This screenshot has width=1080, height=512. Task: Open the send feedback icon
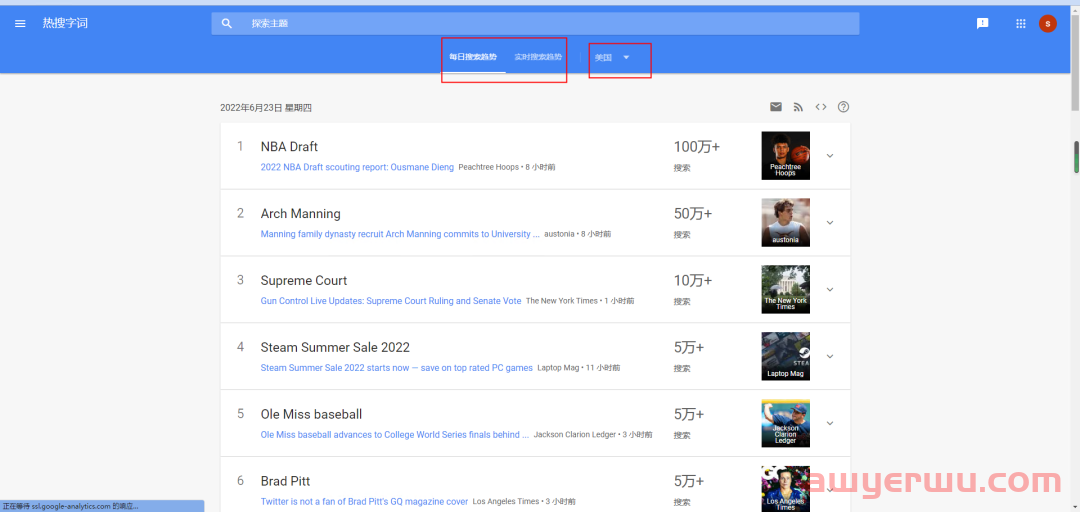click(983, 23)
